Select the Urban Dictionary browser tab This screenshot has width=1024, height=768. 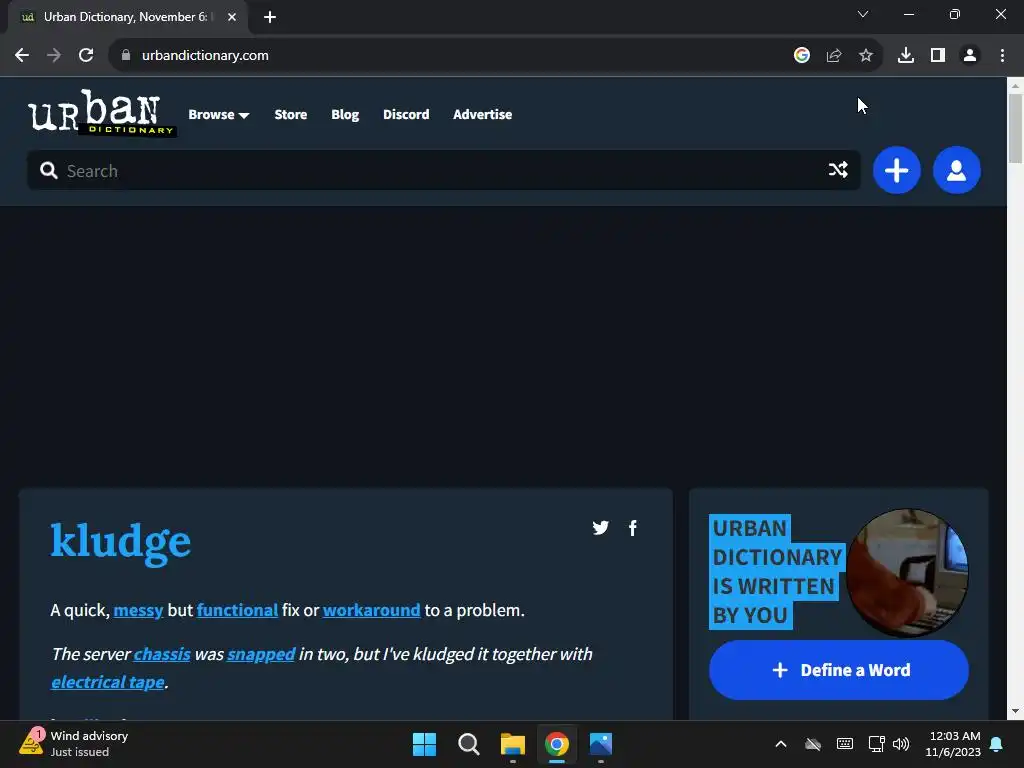[127, 17]
